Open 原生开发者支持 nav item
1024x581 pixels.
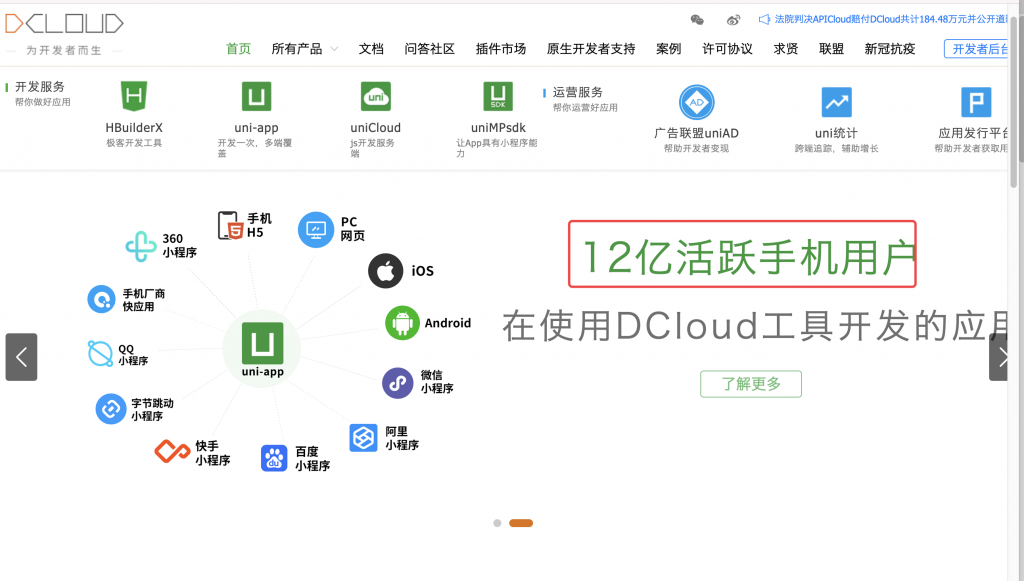point(591,49)
